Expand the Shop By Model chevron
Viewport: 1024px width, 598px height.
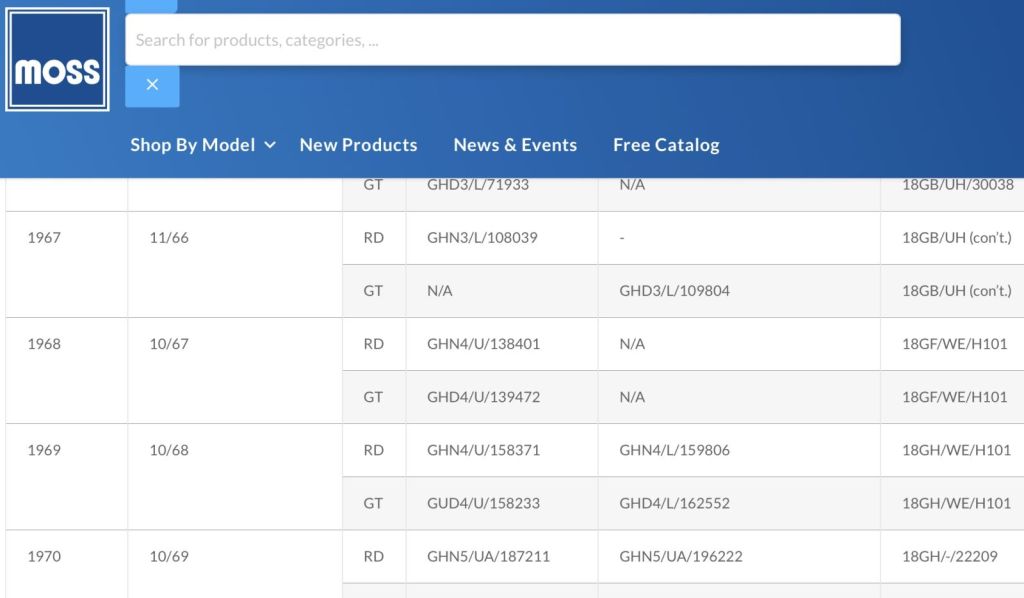tap(270, 145)
